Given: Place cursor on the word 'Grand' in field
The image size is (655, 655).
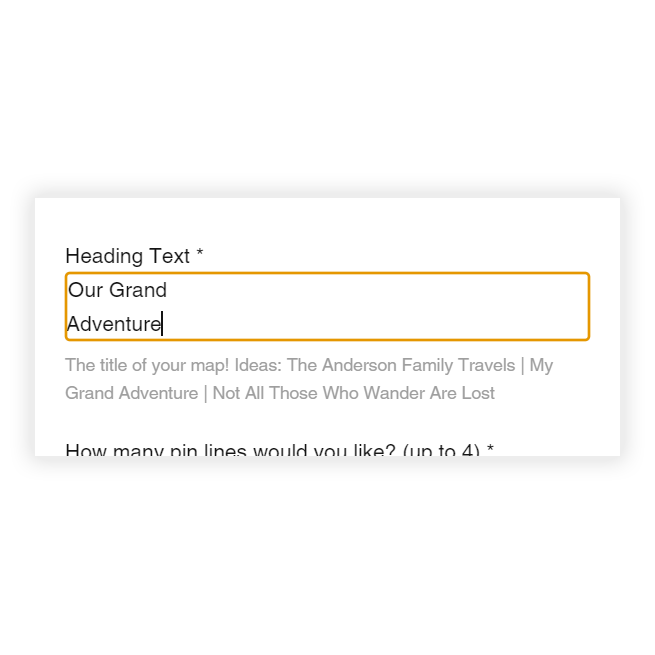Looking at the screenshot, I should click(138, 291).
